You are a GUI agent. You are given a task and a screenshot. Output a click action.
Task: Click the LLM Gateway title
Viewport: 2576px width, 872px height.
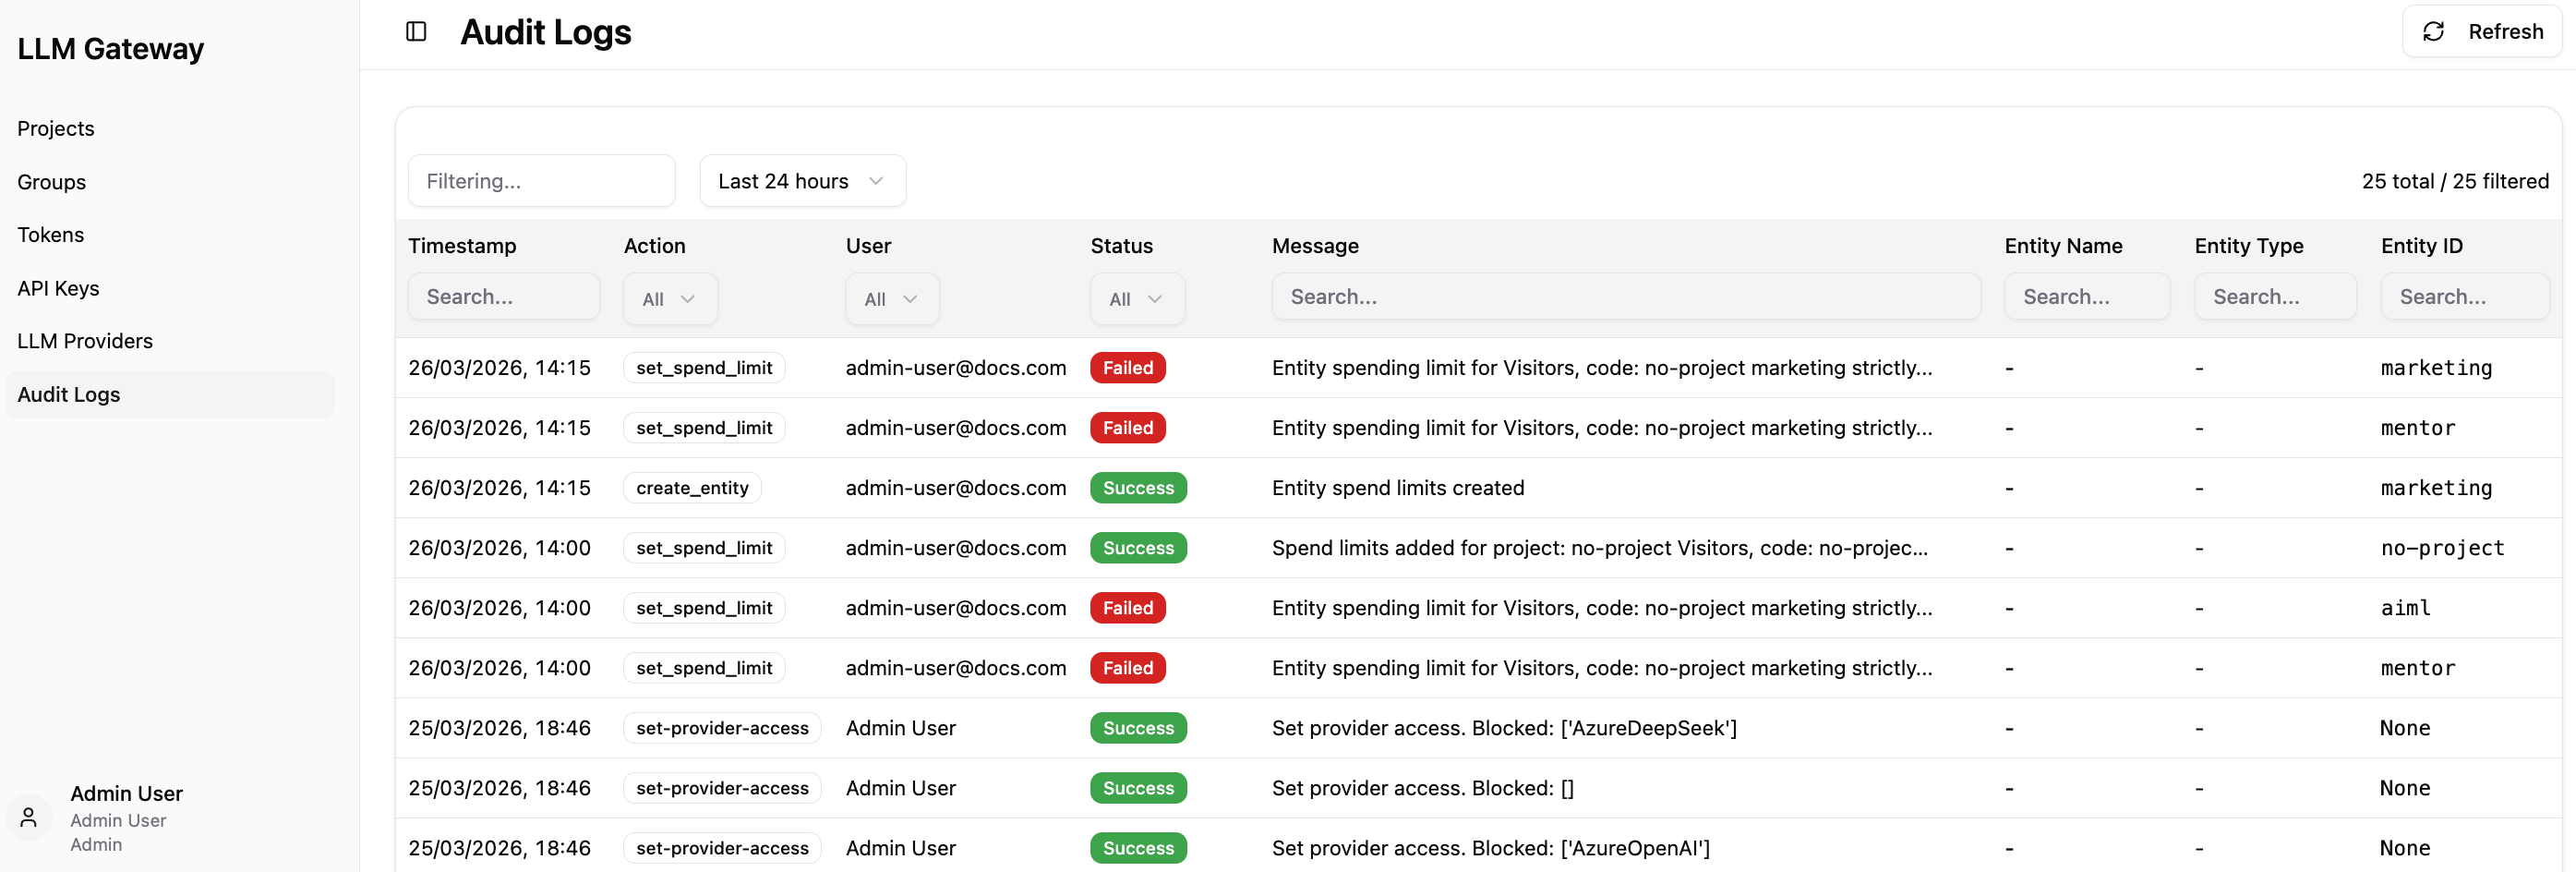pyautogui.click(x=111, y=49)
